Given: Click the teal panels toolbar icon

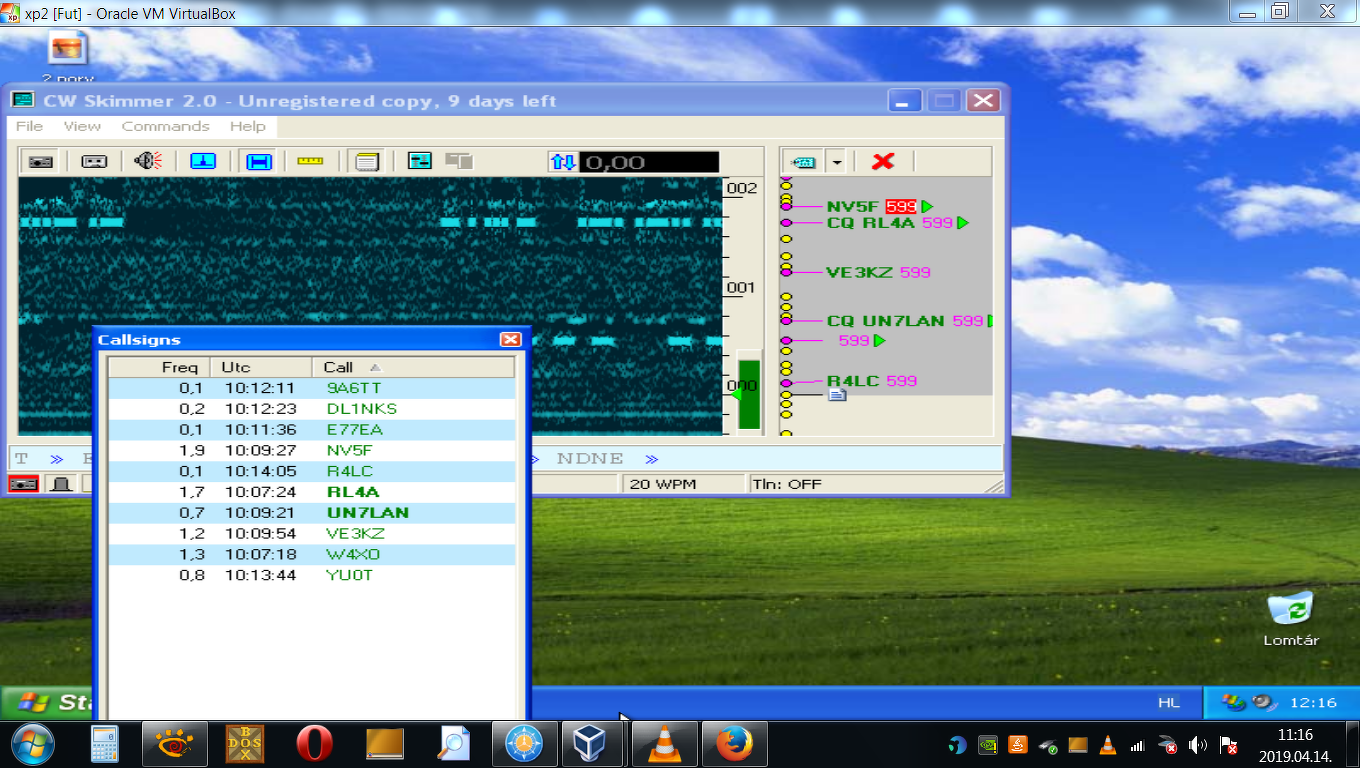Looking at the screenshot, I should [x=420, y=161].
